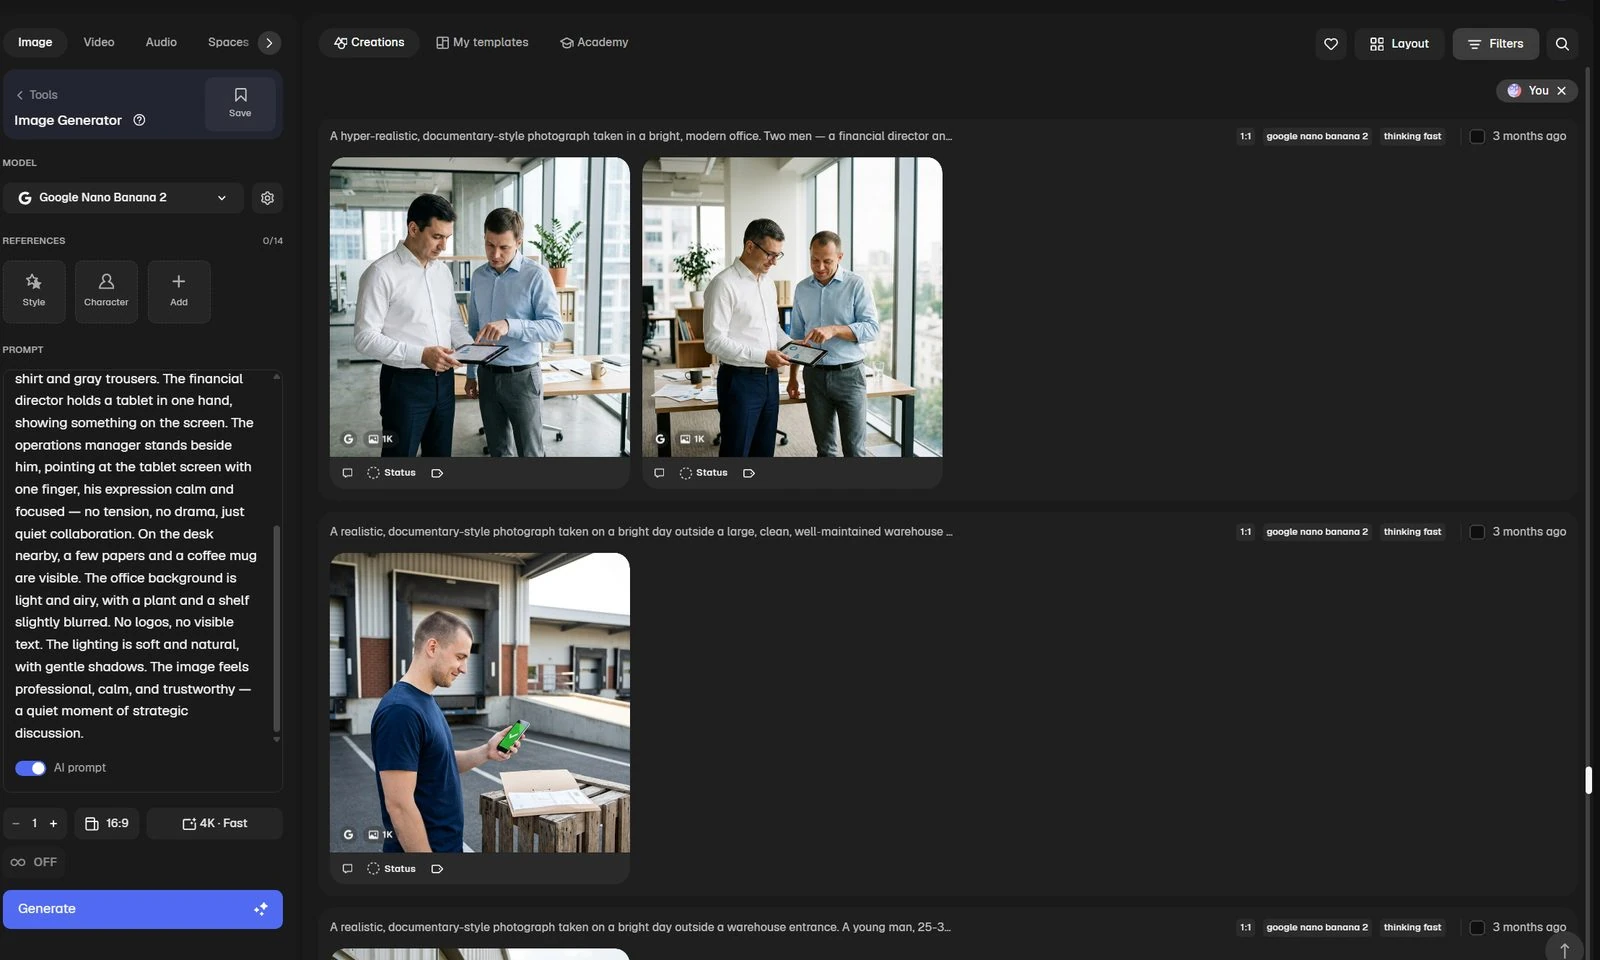Open the 4K Fast quality selector

[215, 824]
